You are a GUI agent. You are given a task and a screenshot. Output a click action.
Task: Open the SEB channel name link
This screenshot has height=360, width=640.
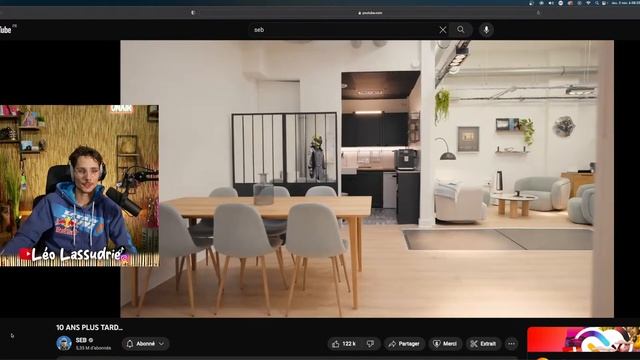click(x=81, y=340)
